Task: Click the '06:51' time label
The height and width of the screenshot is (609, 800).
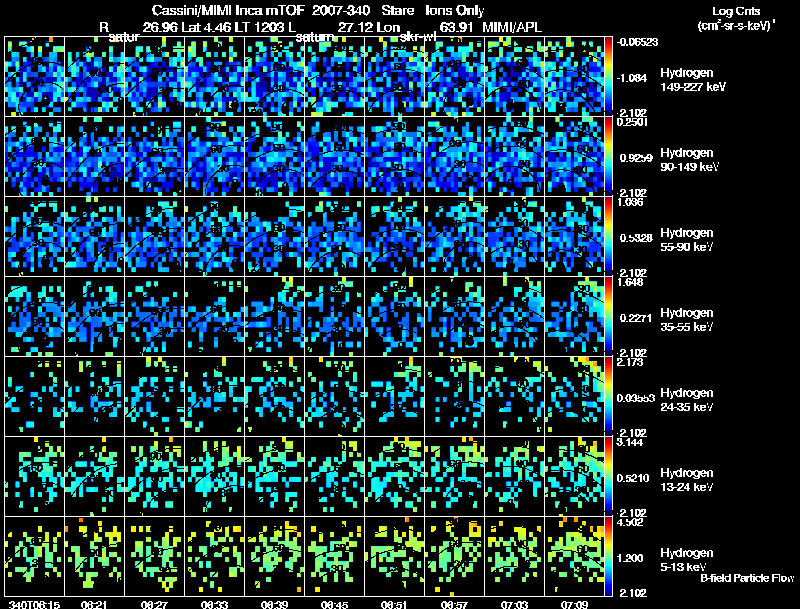Action: point(394,605)
